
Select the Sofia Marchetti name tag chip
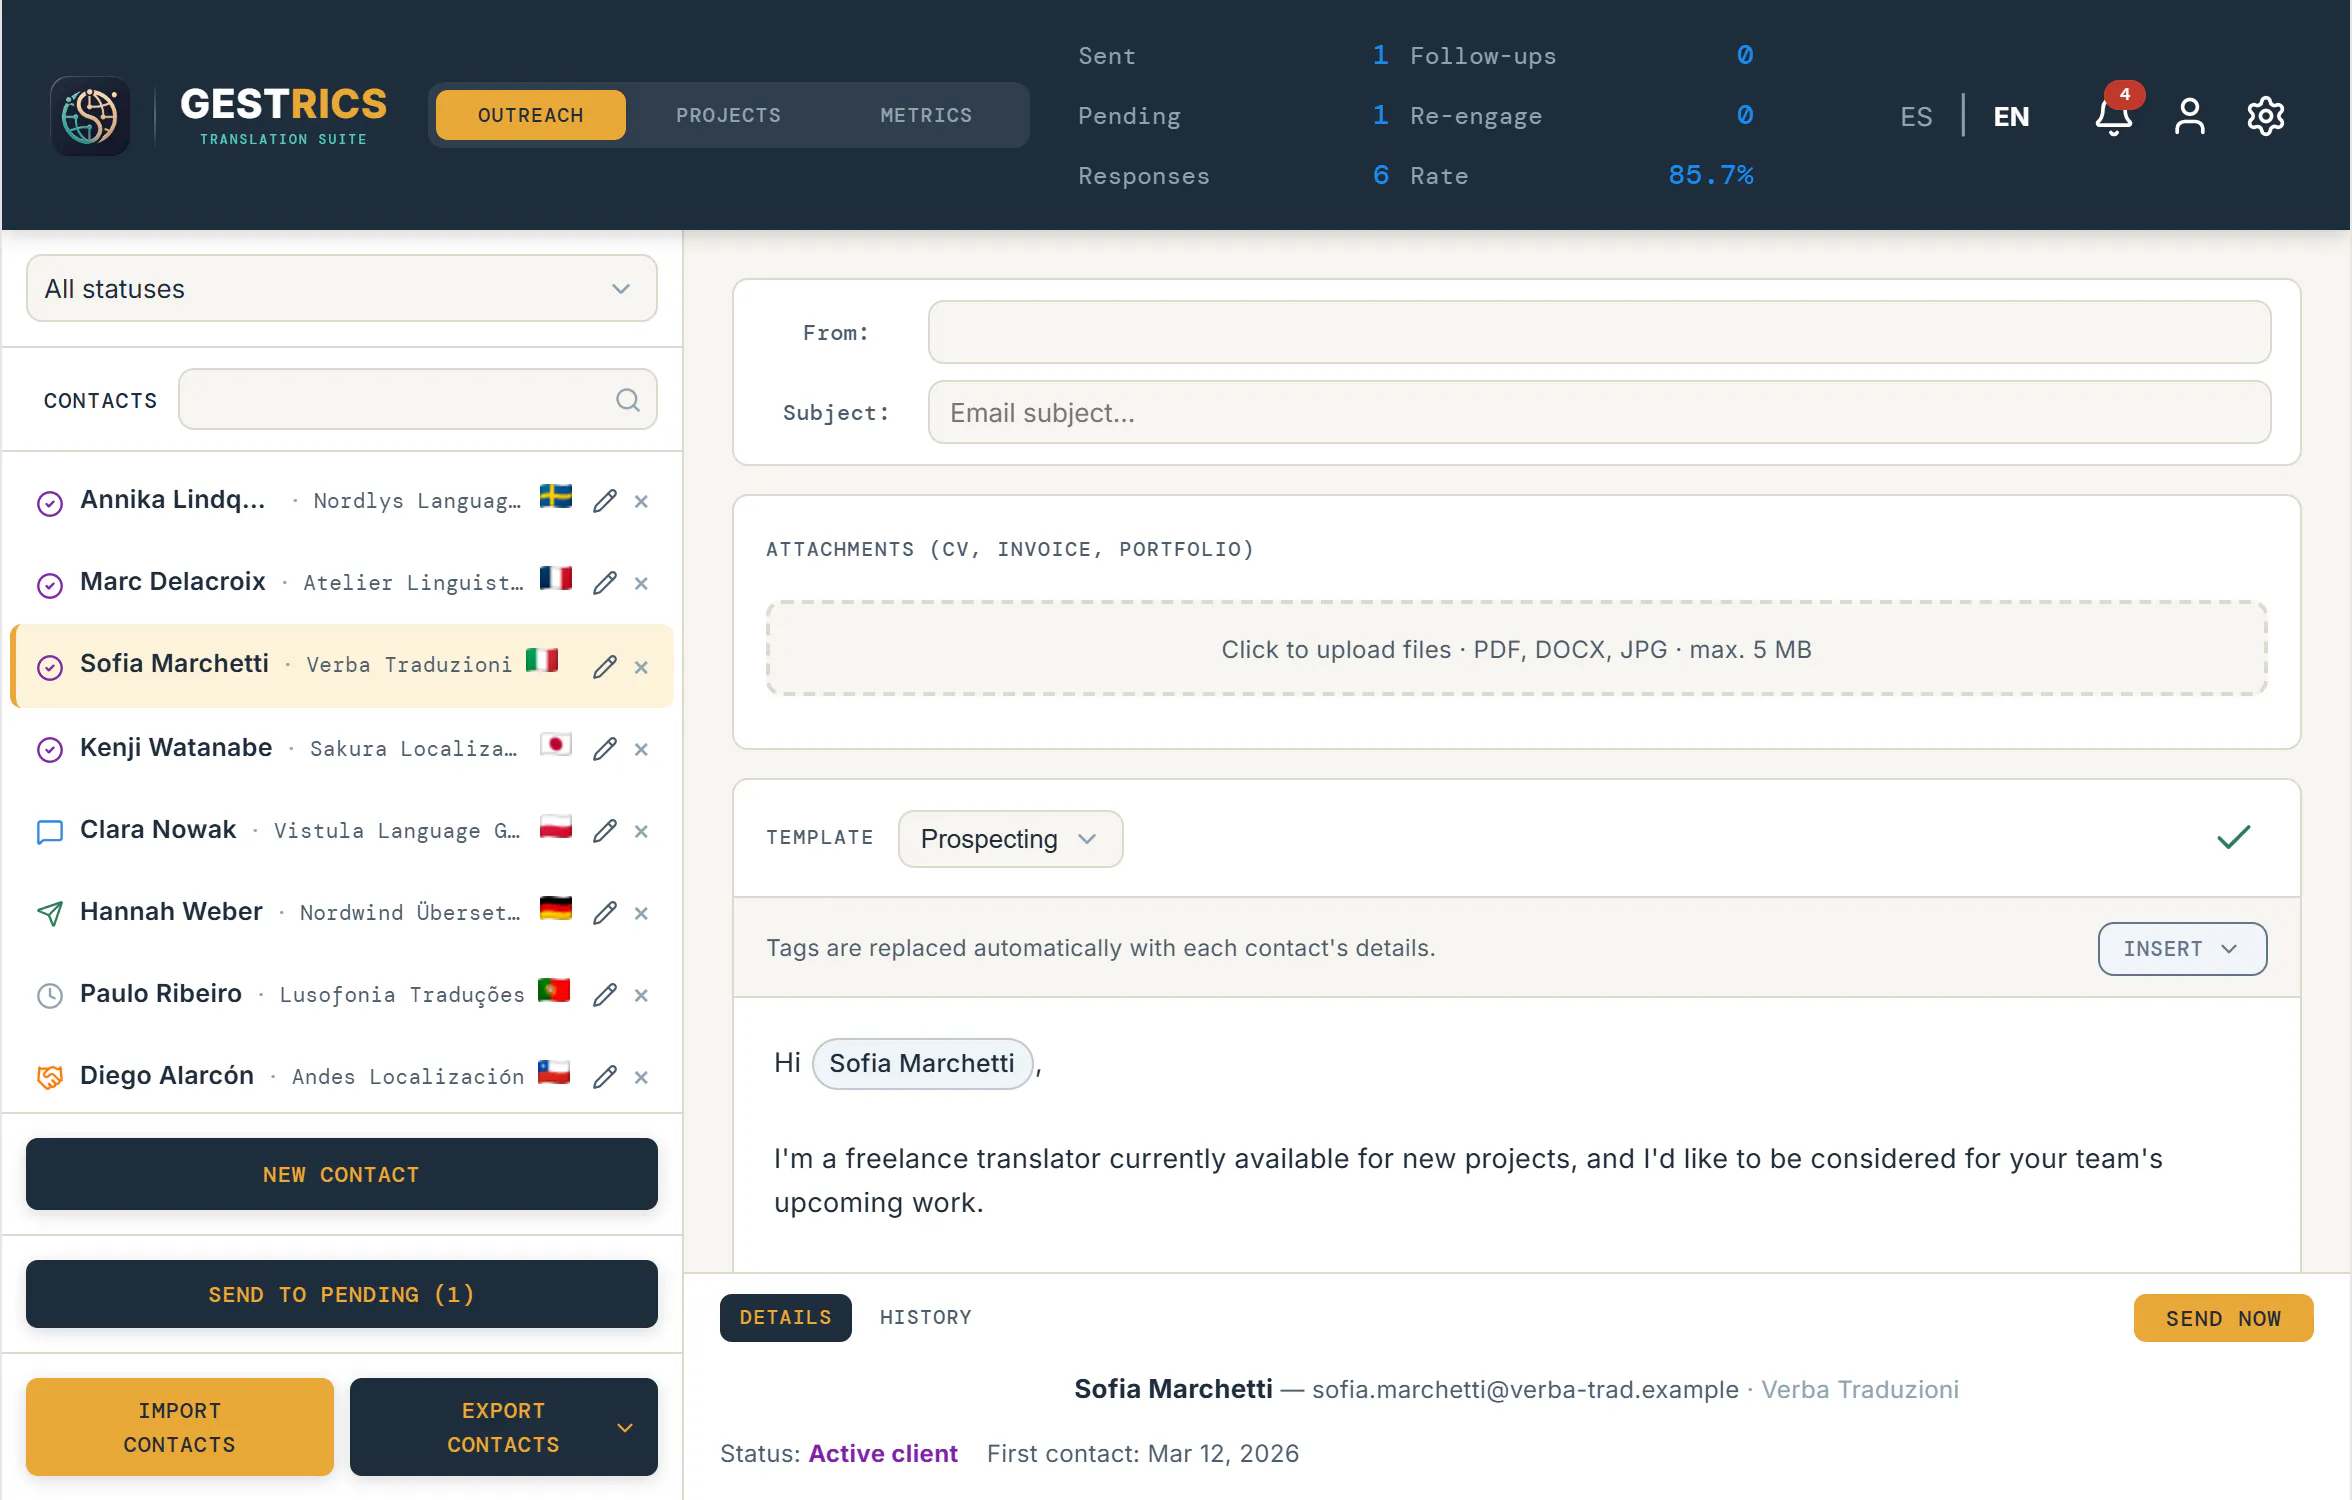(922, 1064)
